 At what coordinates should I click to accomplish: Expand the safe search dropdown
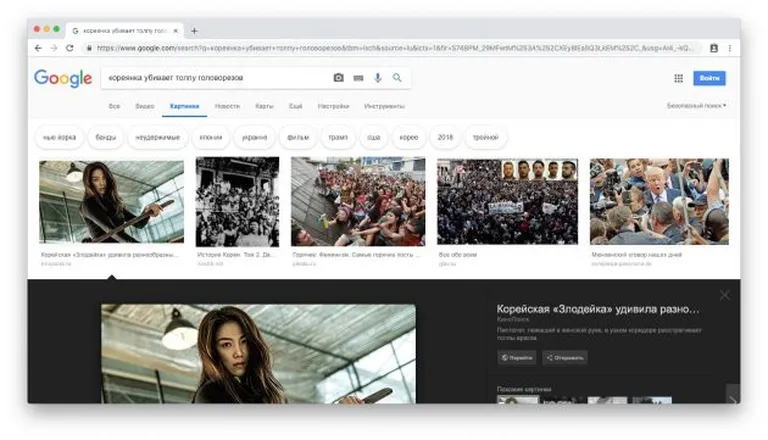click(x=696, y=106)
